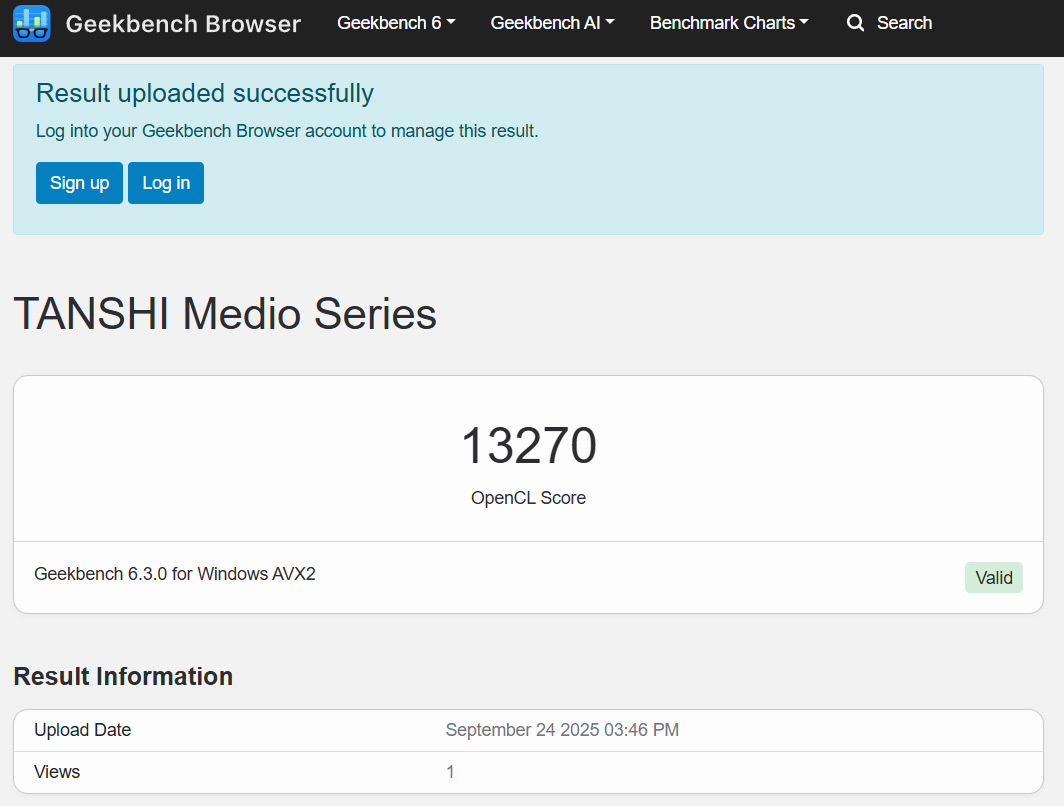Open the Benchmark Charts dropdown
The image size is (1064, 806).
pyautogui.click(x=729, y=23)
